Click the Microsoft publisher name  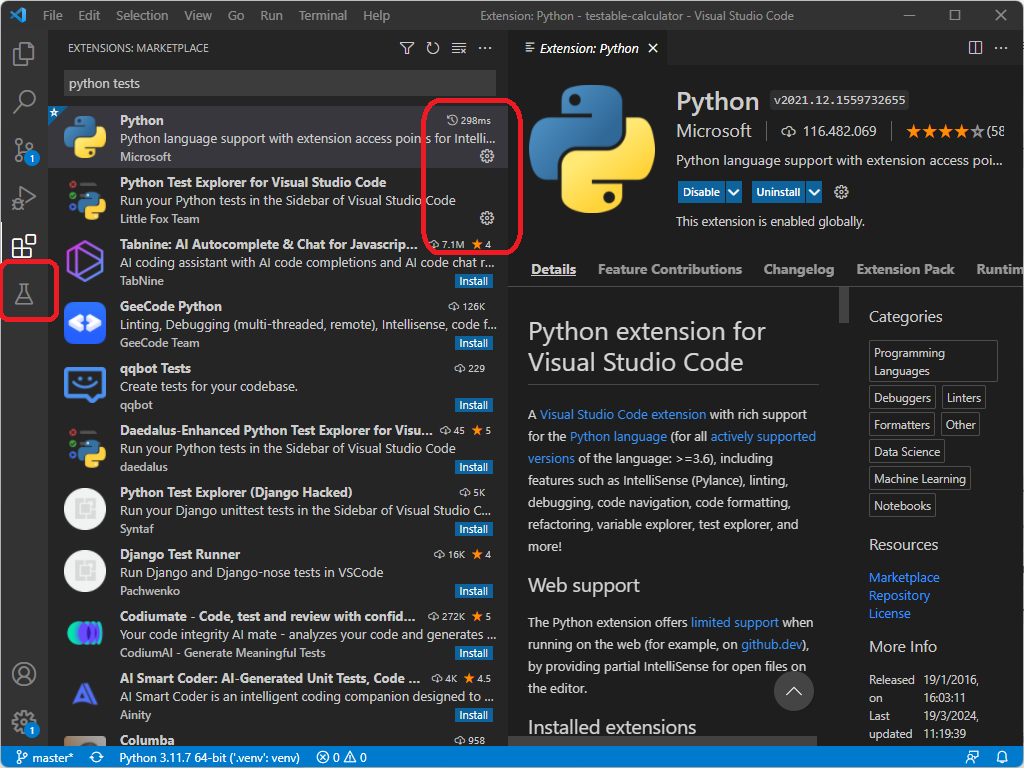tap(714, 131)
